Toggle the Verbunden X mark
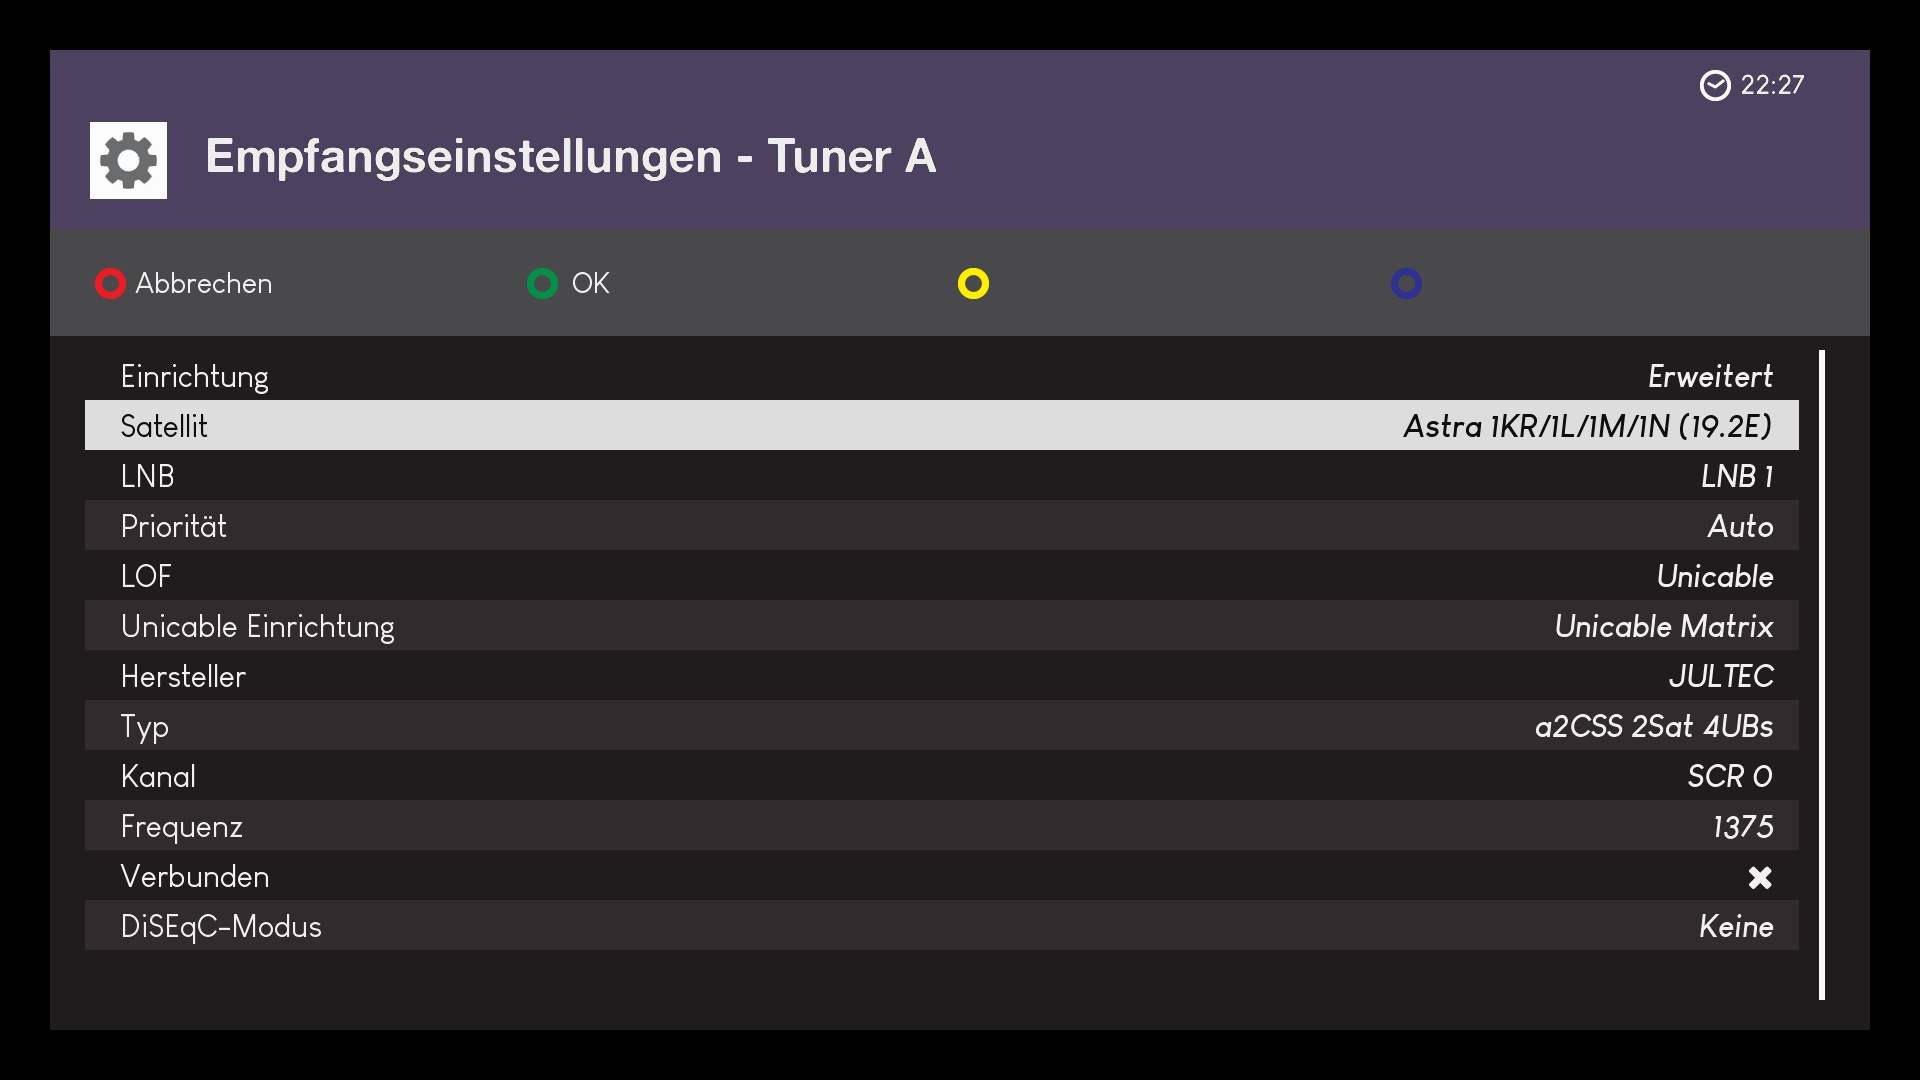1920x1080 pixels. (1759, 877)
